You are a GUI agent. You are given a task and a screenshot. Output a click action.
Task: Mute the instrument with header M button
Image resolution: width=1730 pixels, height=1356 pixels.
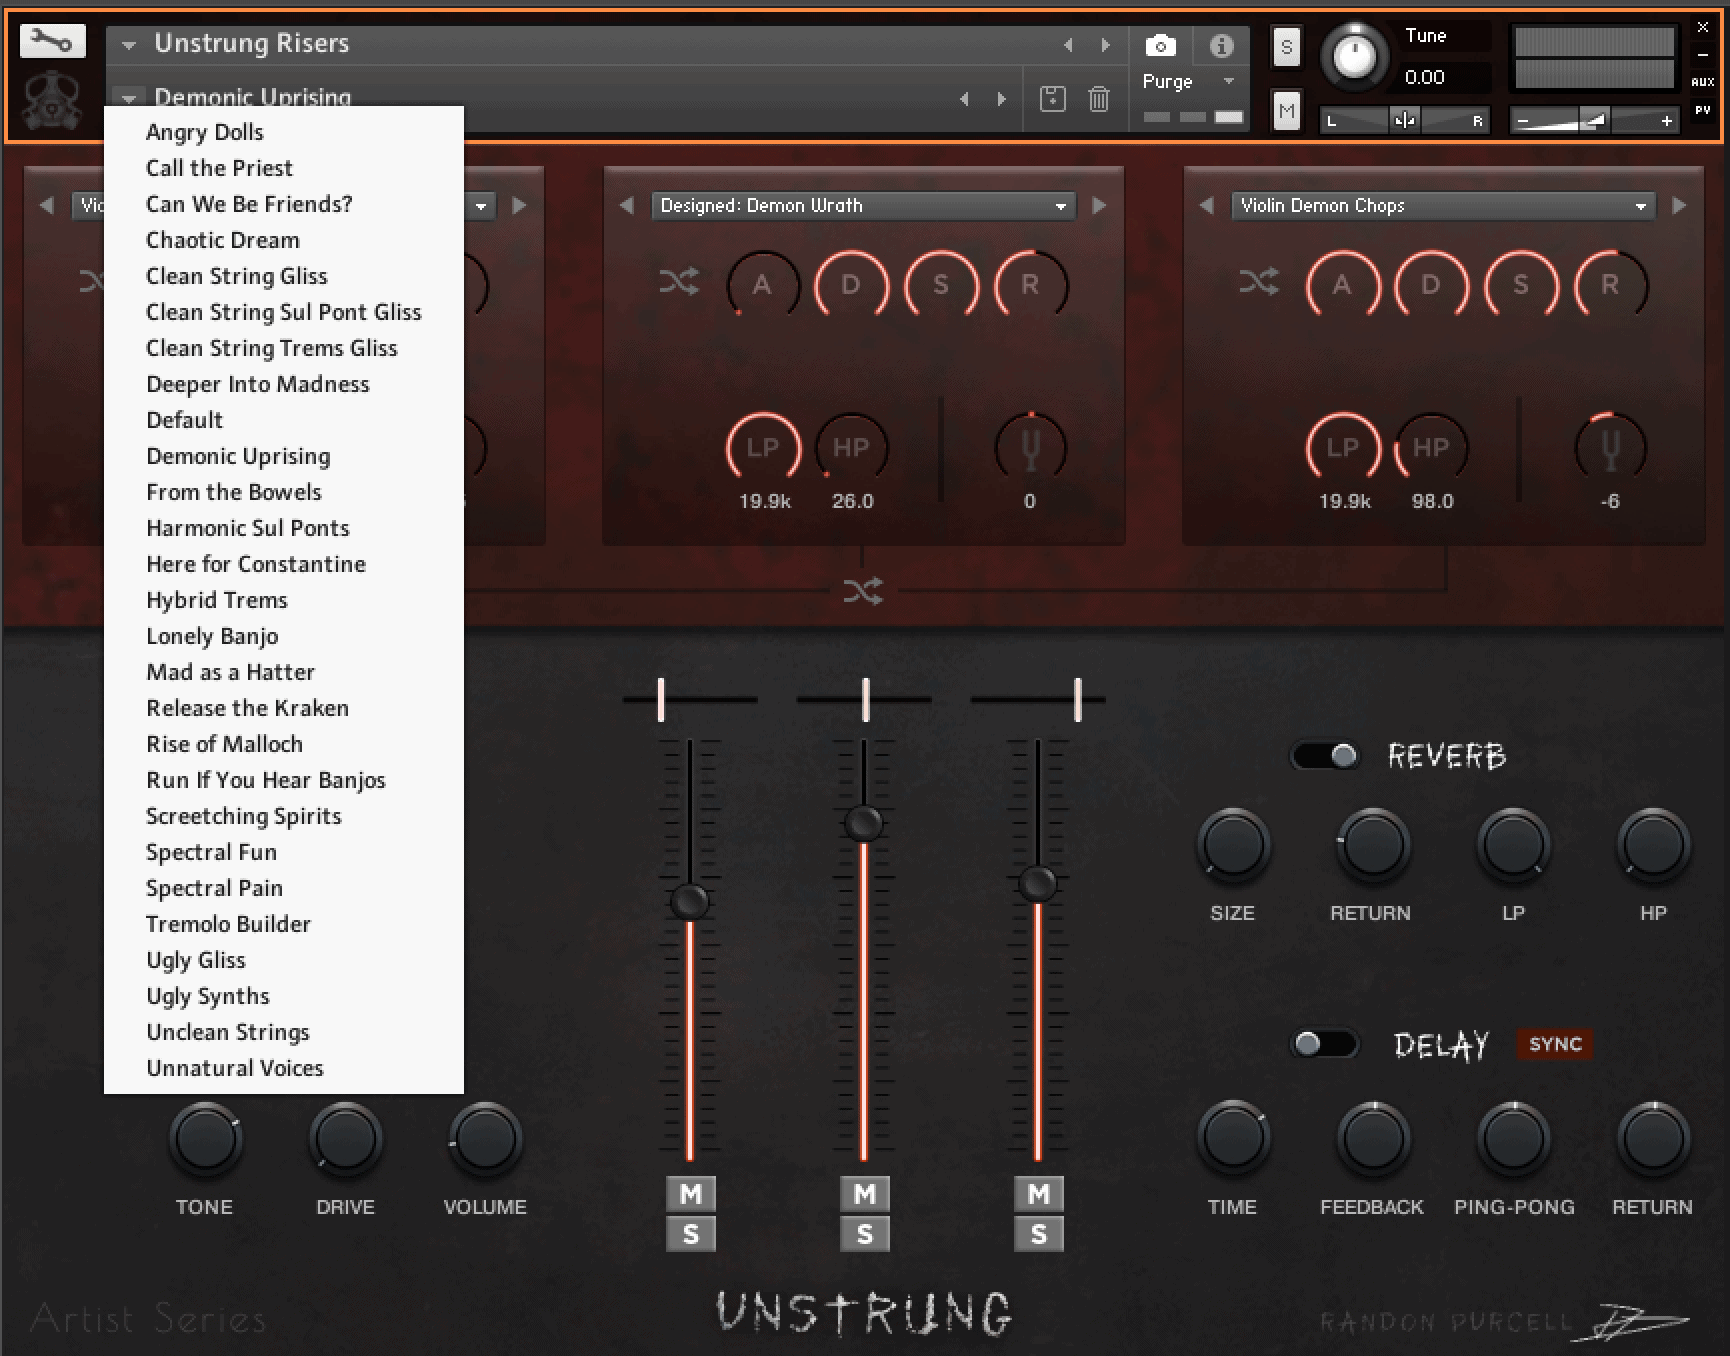pos(1286,111)
